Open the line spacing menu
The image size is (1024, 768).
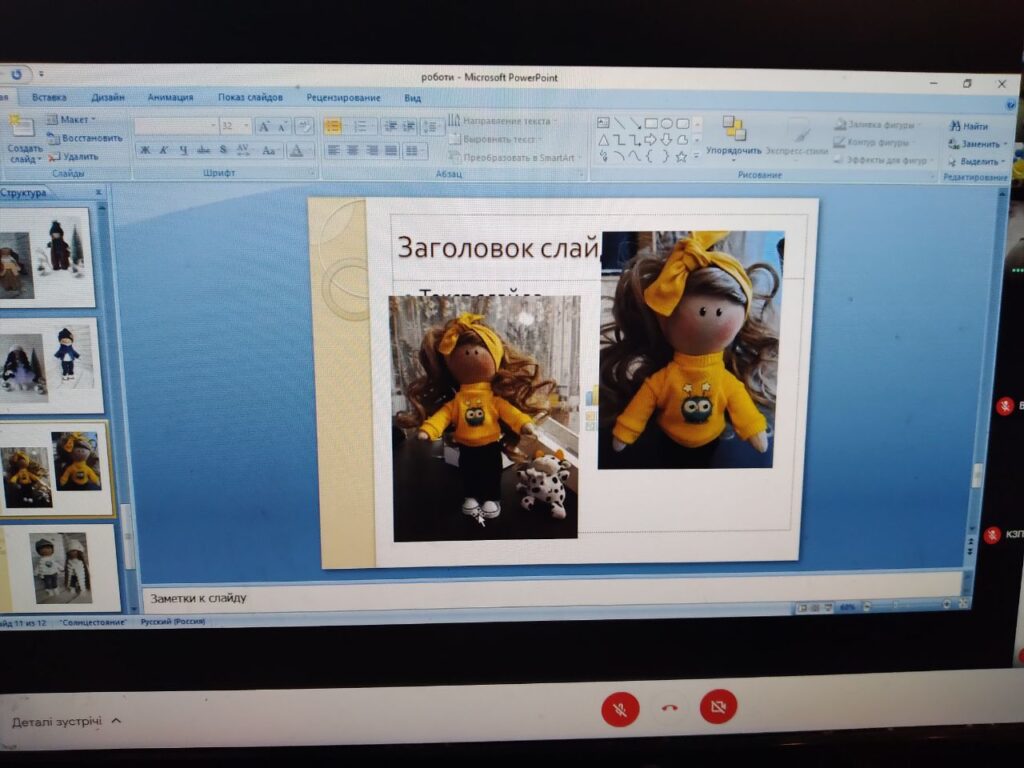[x=431, y=126]
